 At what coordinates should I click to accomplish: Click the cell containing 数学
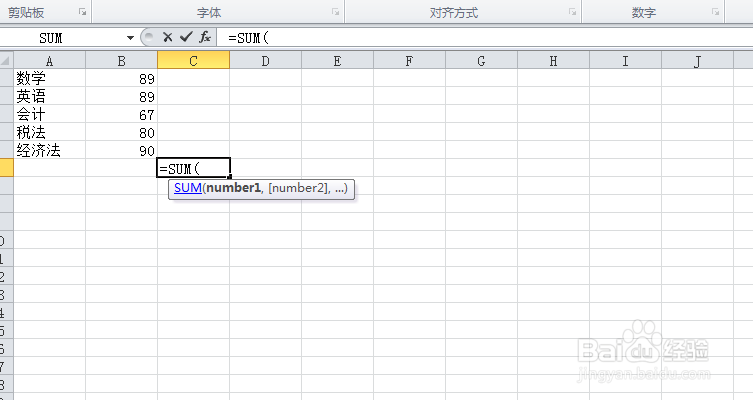(x=49, y=78)
